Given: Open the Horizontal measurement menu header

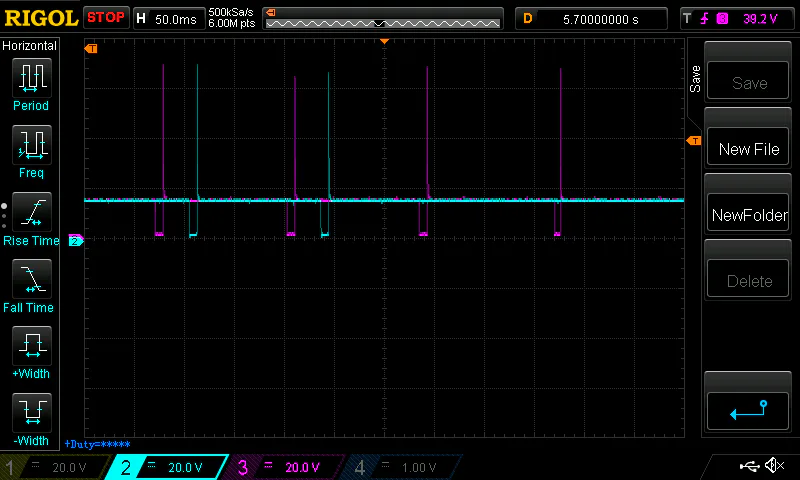Looking at the screenshot, I should pos(30,46).
